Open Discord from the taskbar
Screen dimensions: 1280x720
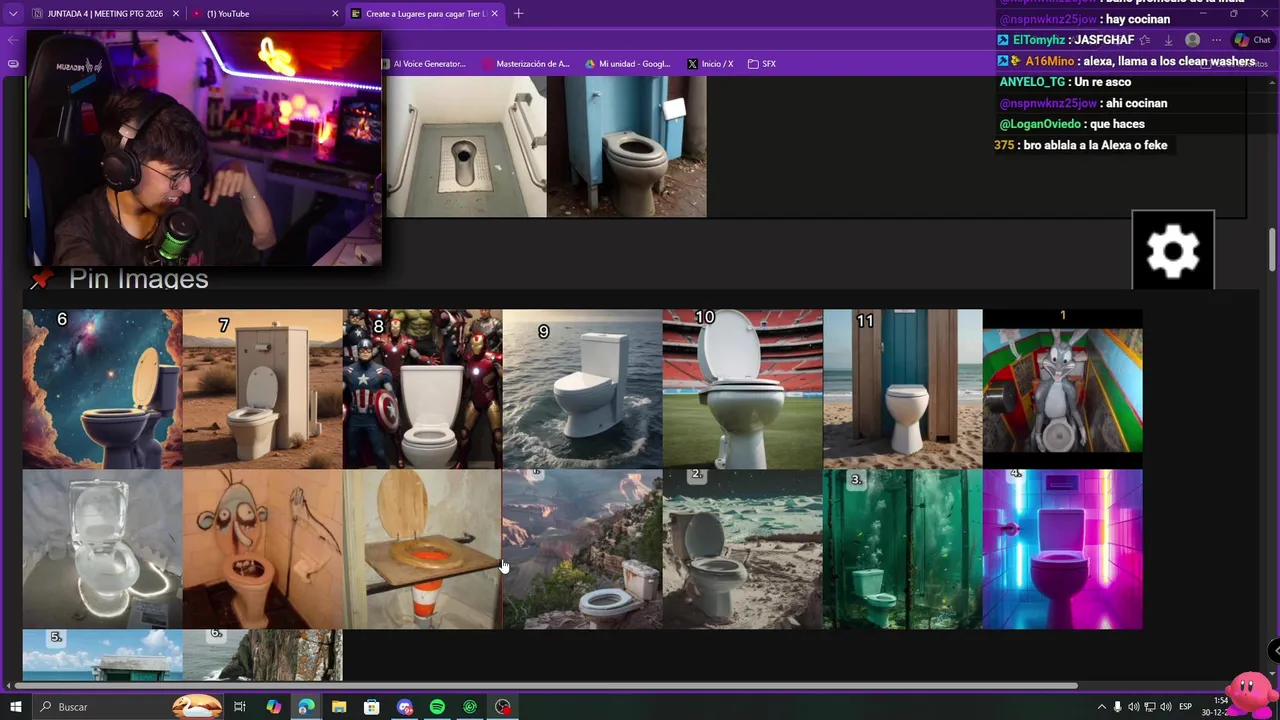pos(404,707)
